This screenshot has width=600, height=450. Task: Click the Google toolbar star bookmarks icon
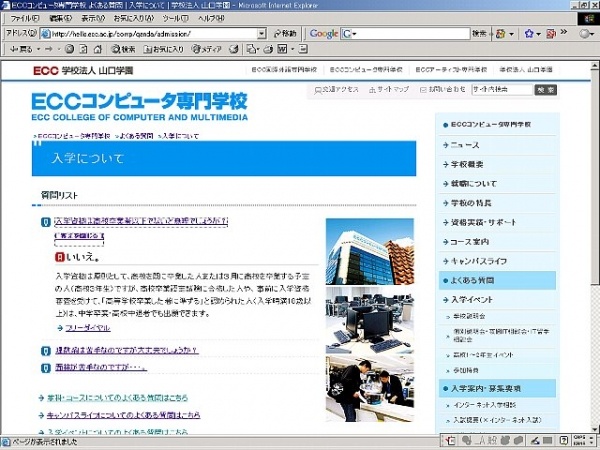(x=529, y=34)
